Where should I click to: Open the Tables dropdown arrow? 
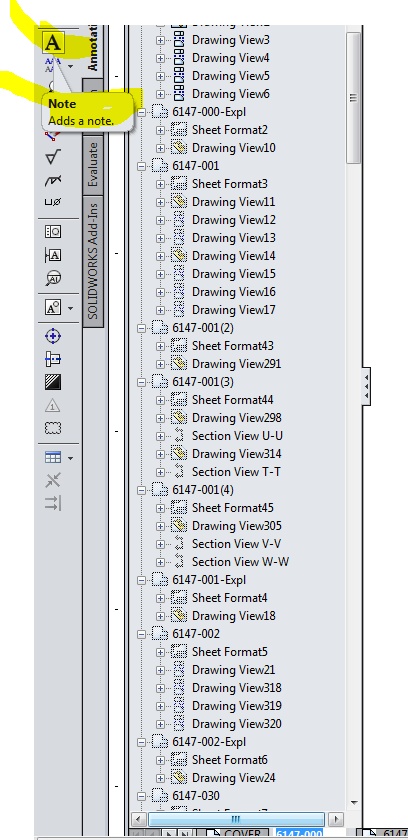[x=71, y=458]
